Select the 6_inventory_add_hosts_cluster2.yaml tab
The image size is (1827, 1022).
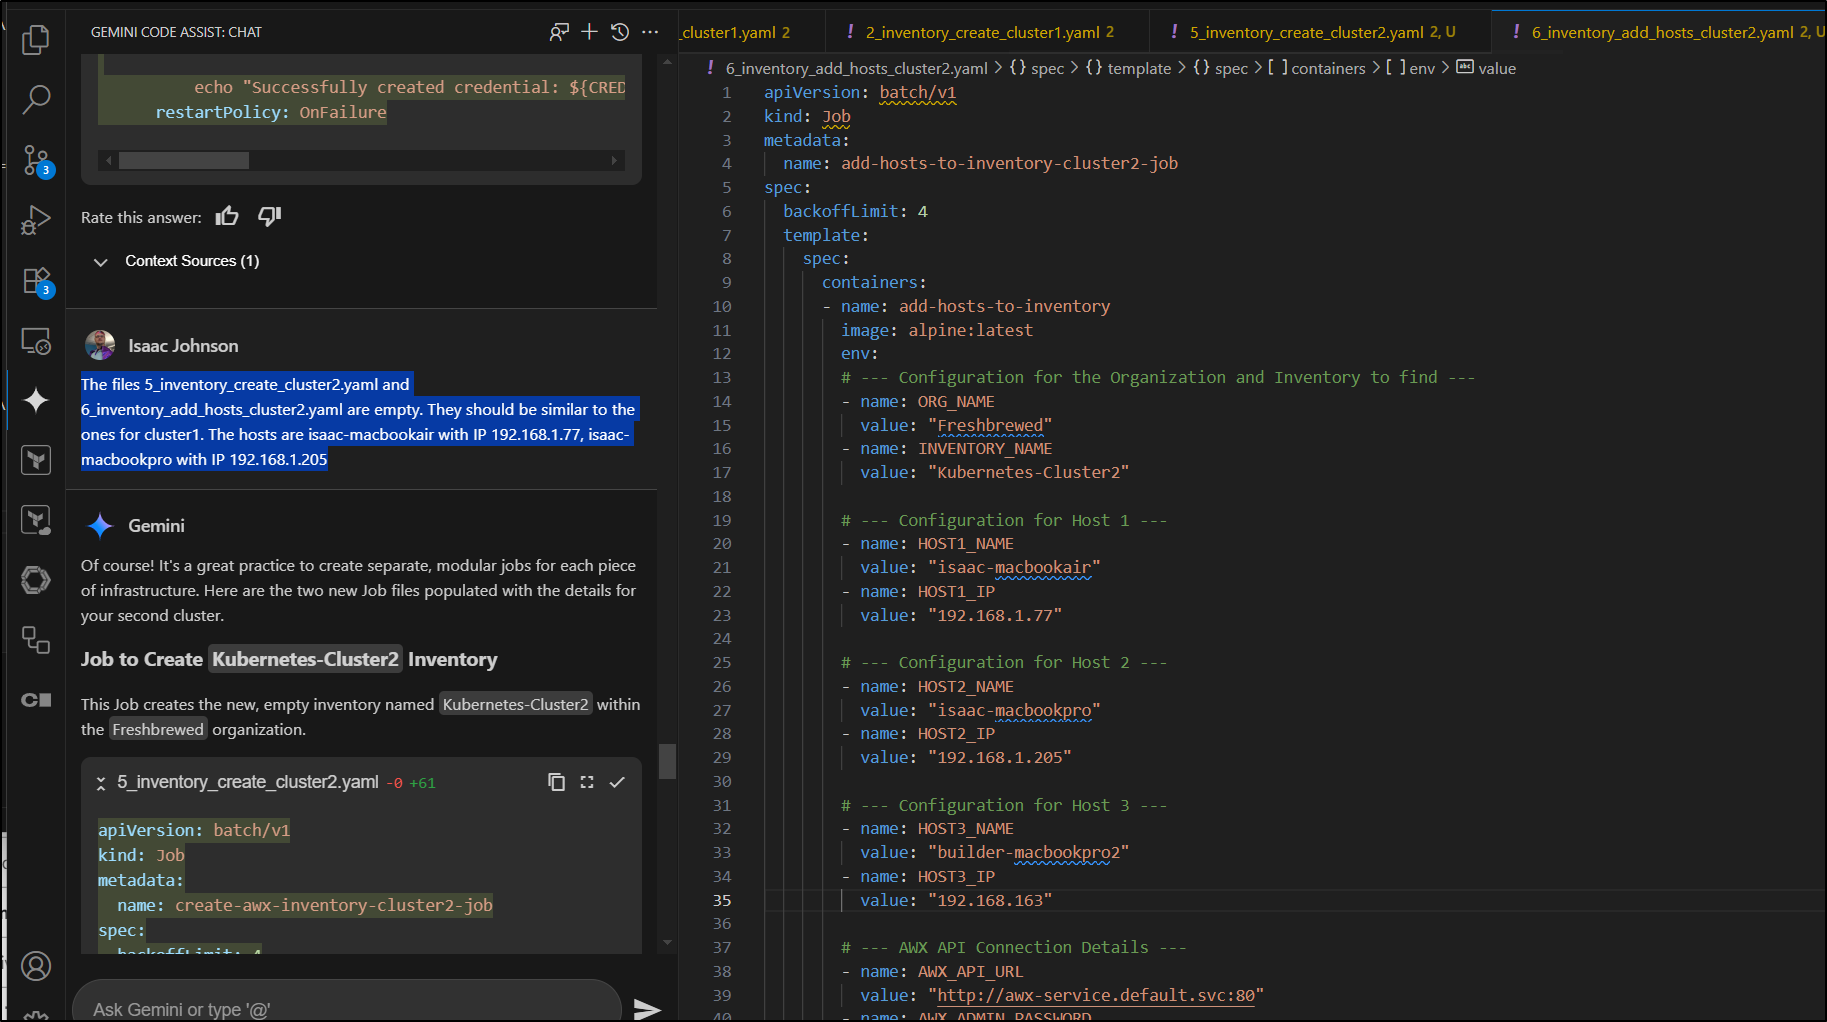click(x=1660, y=32)
